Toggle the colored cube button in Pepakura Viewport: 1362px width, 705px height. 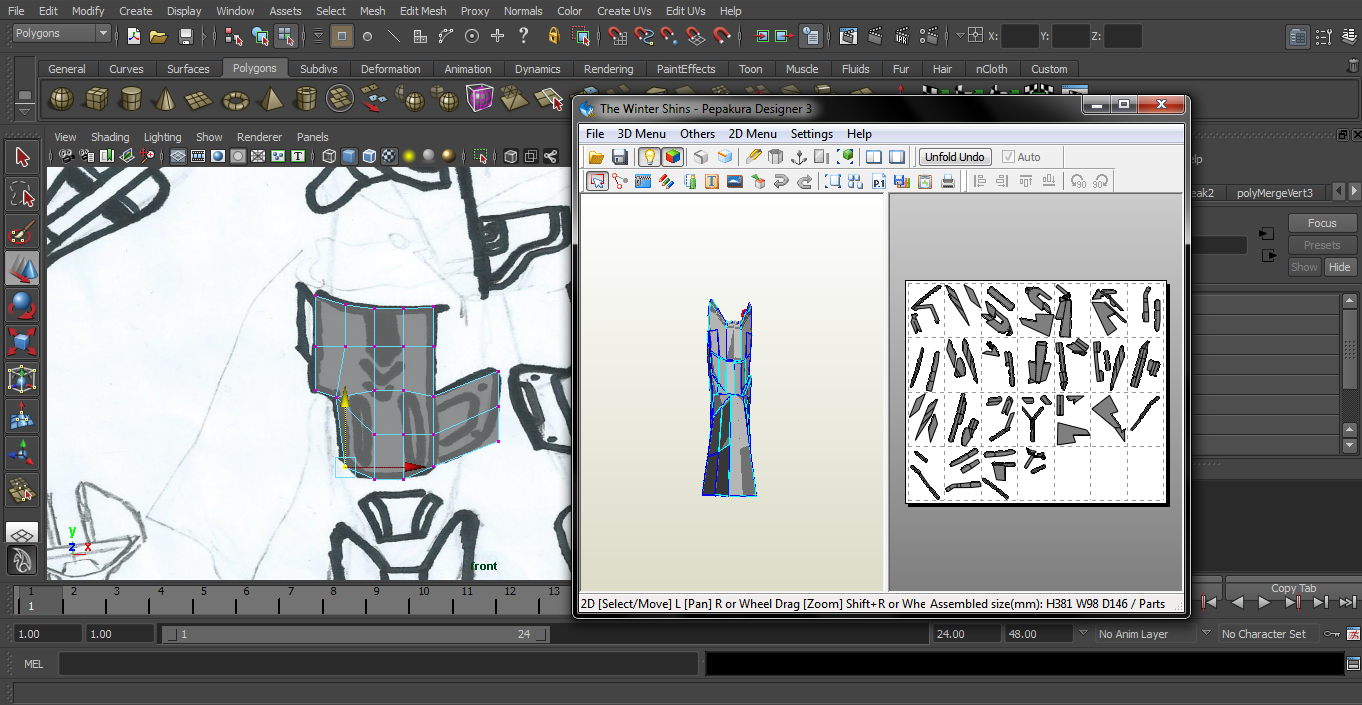[x=673, y=157]
